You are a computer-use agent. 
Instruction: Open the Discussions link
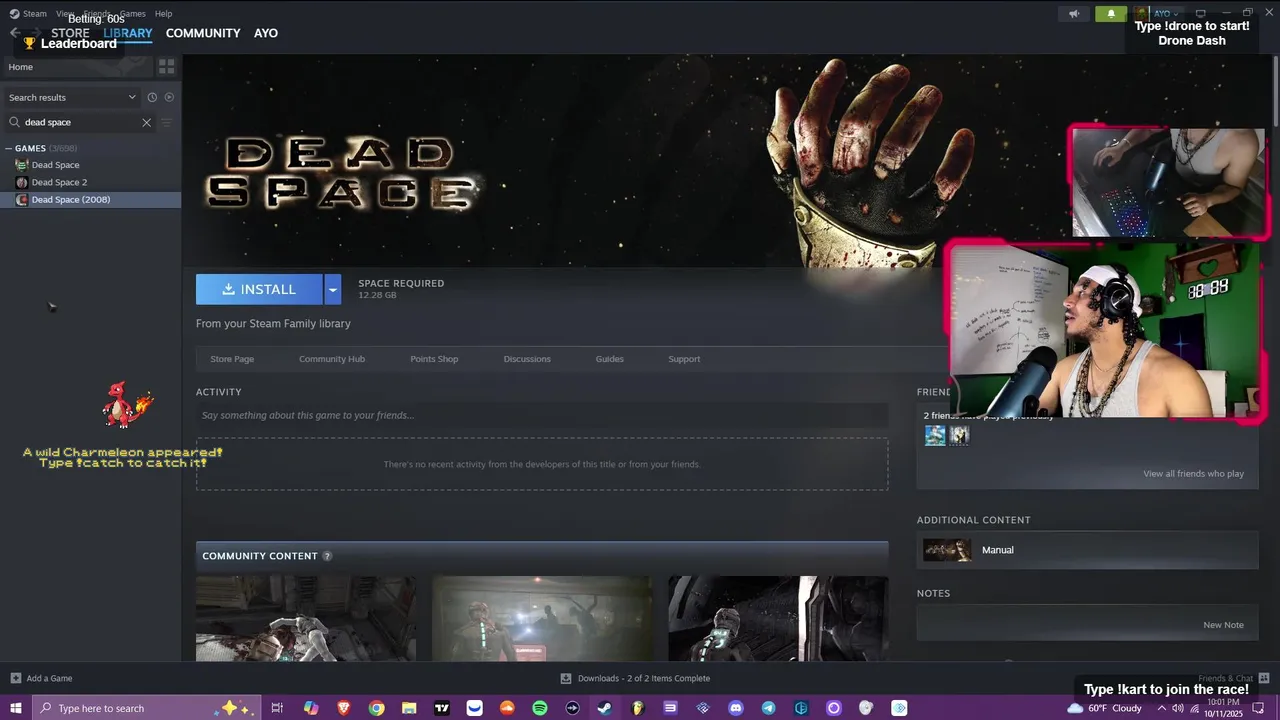click(527, 359)
